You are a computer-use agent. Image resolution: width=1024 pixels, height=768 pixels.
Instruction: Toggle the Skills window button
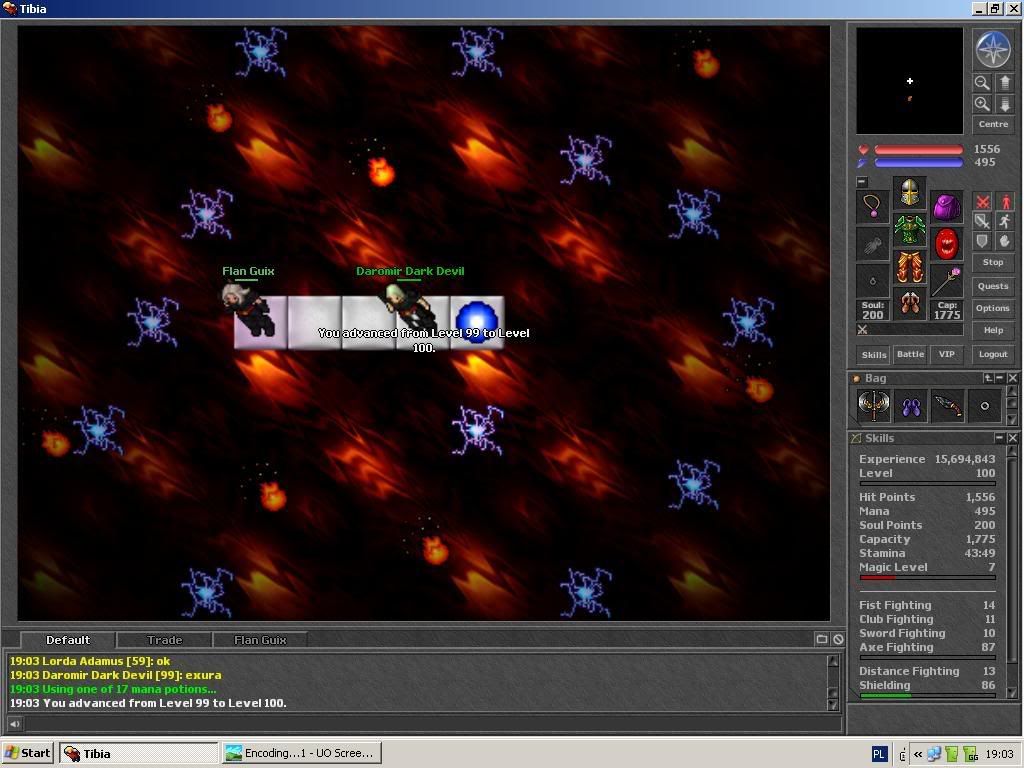[873, 355]
